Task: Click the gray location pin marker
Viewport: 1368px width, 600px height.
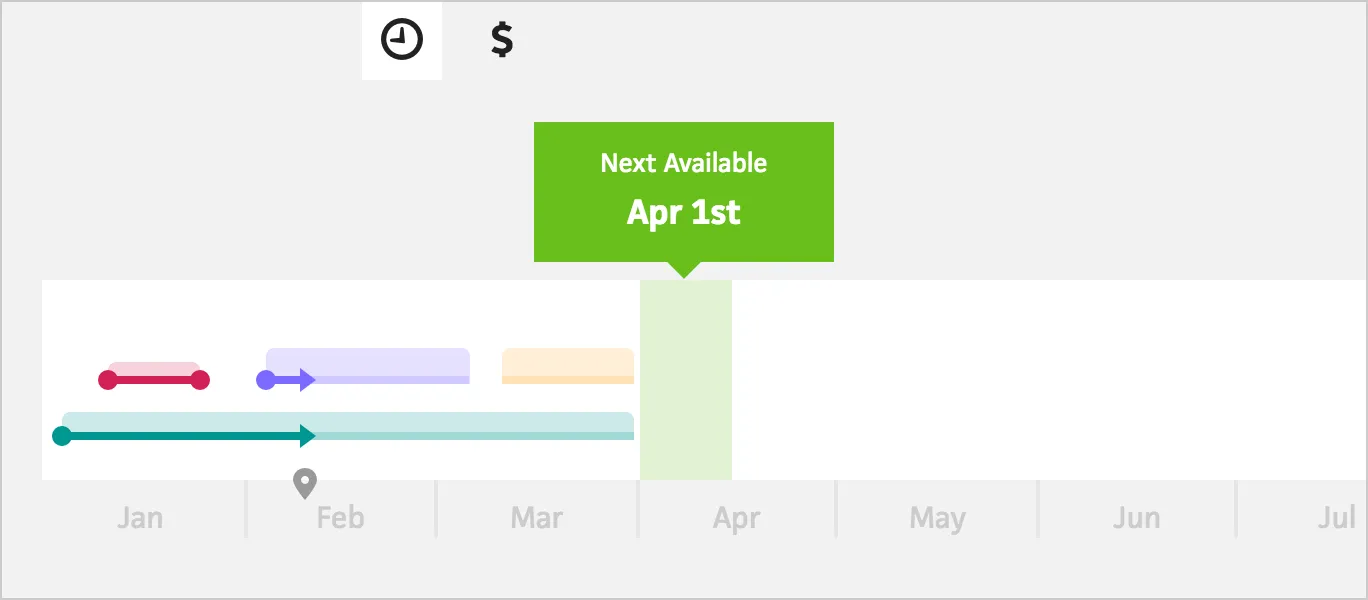Action: (x=305, y=484)
